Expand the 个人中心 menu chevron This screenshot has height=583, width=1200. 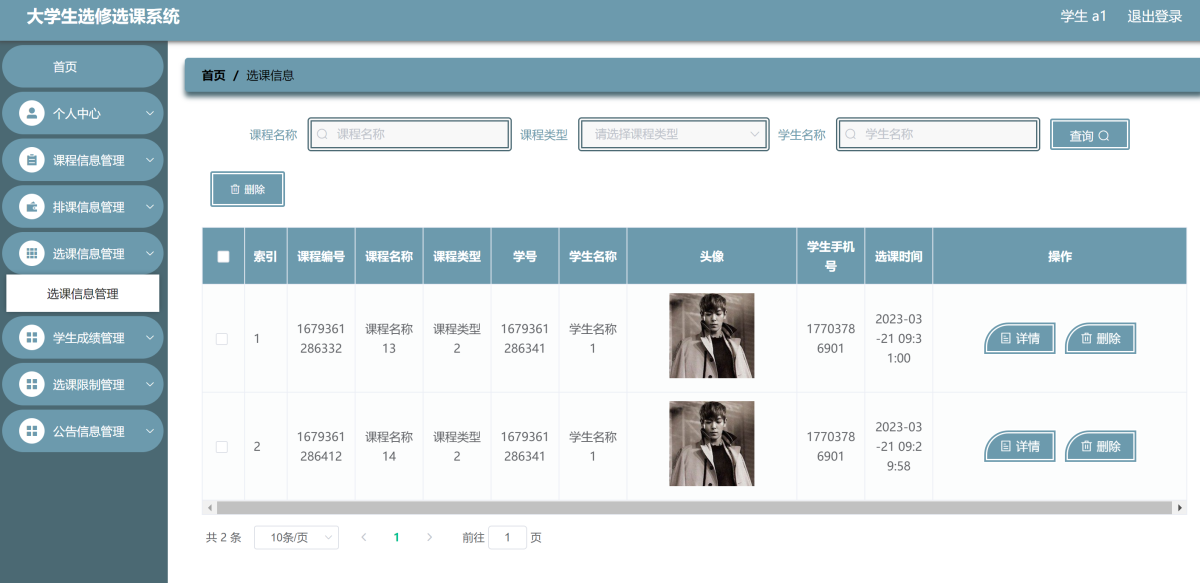pos(150,113)
